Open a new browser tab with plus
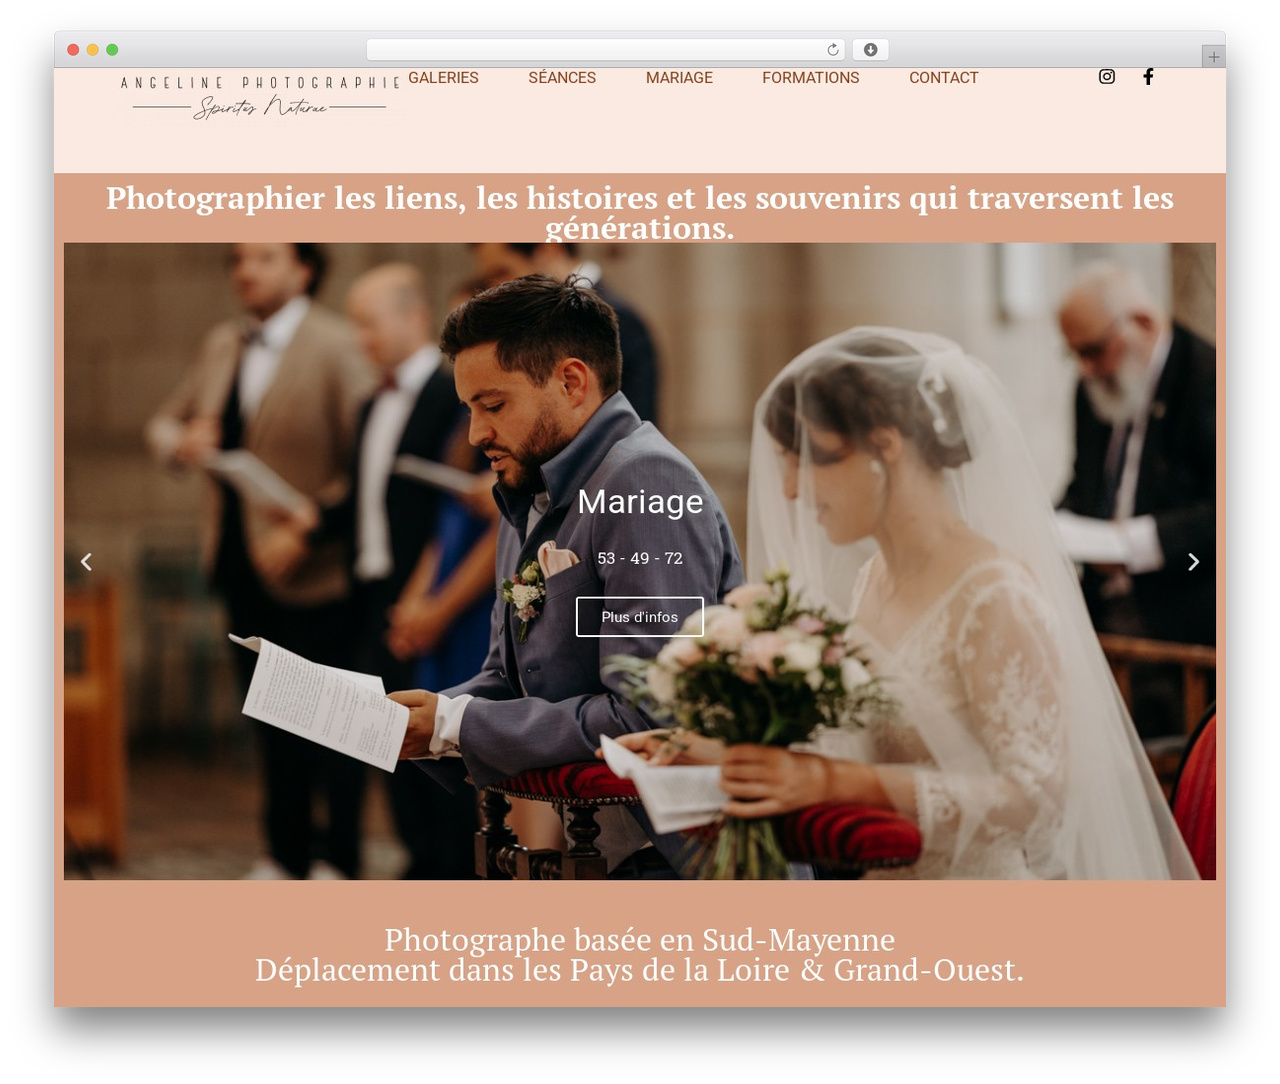 pos(1214,57)
